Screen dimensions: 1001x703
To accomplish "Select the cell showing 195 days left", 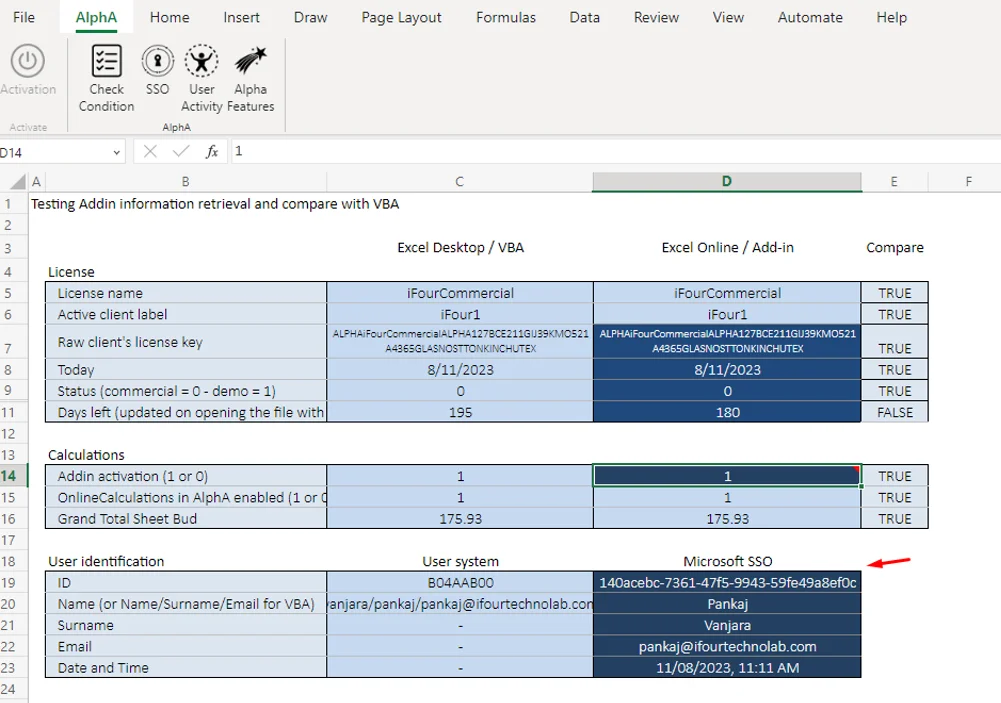I will (460, 412).
